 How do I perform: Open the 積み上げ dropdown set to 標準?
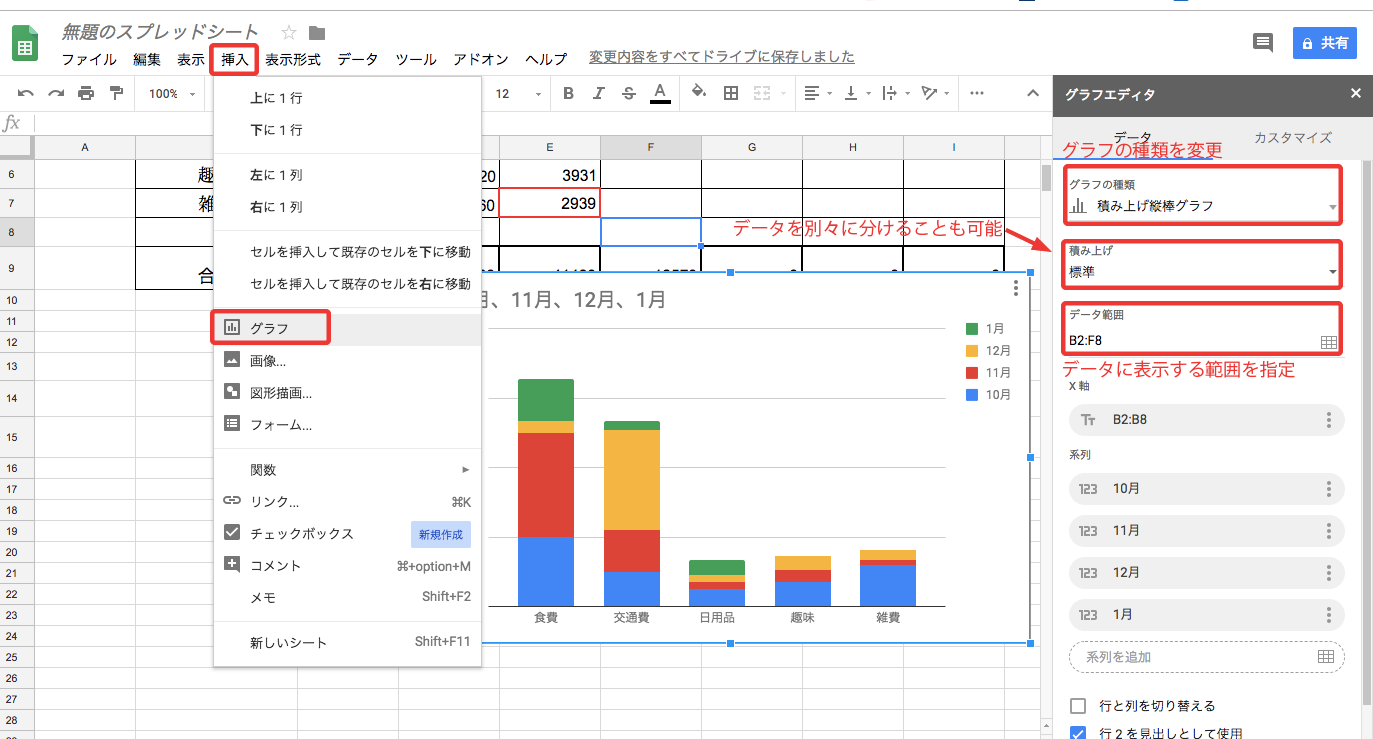(x=1203, y=272)
